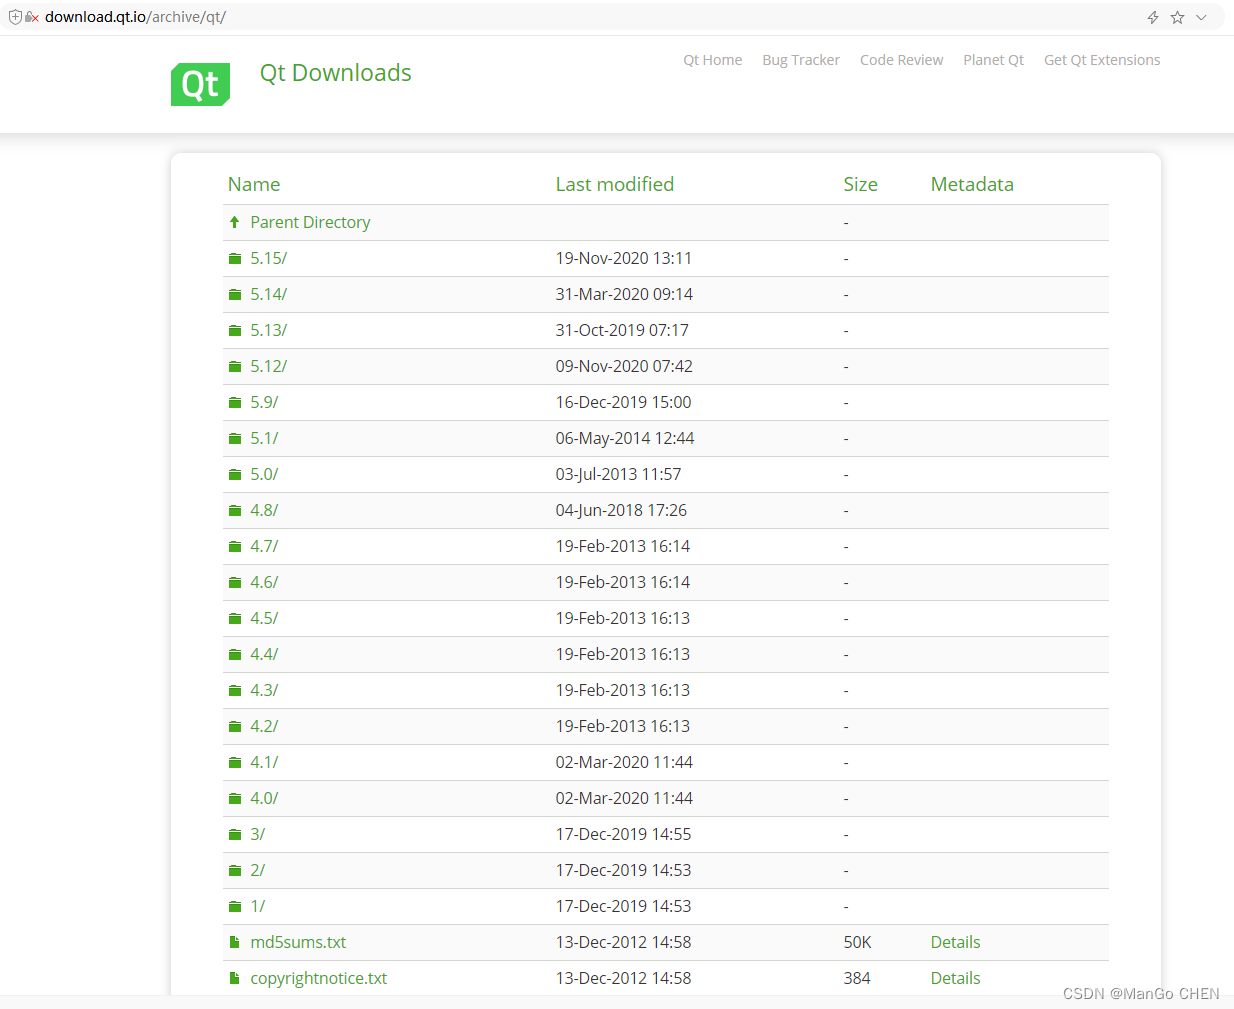The height and width of the screenshot is (1009, 1234).
Task: View Details for md5sums.txt
Action: click(x=955, y=942)
